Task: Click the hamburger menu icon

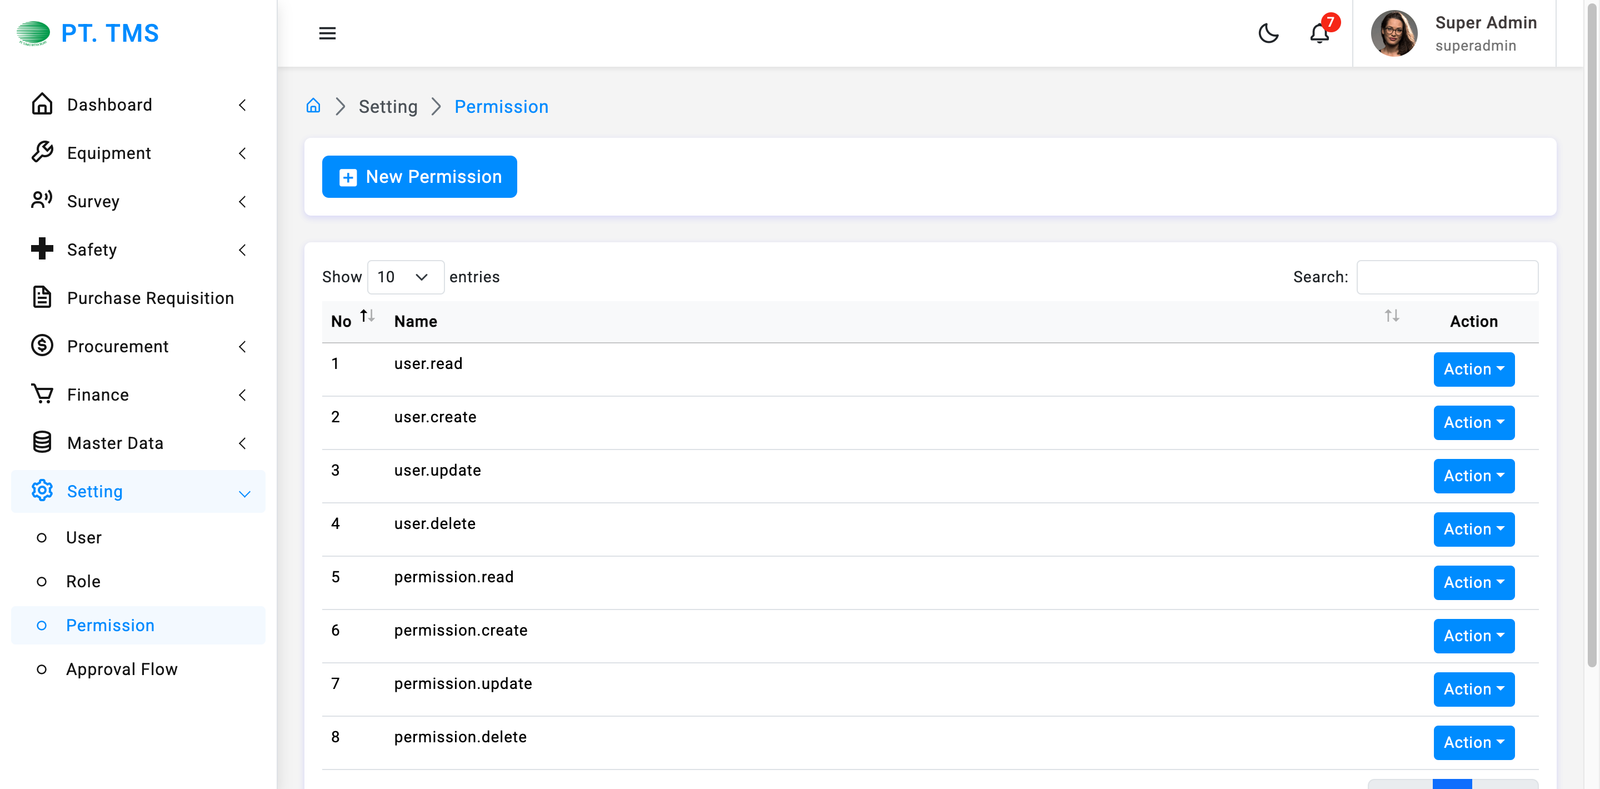Action: (327, 33)
